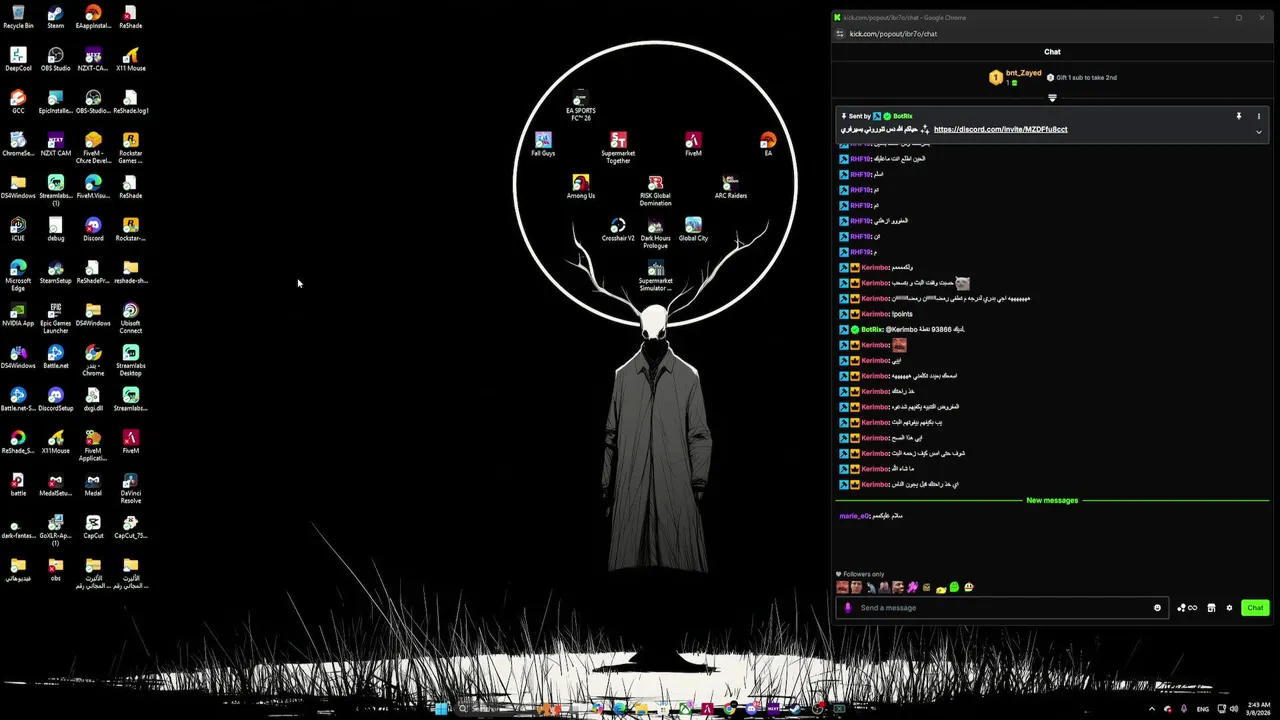Launch Steam from the desktop
1280x720 pixels.
(55, 17)
